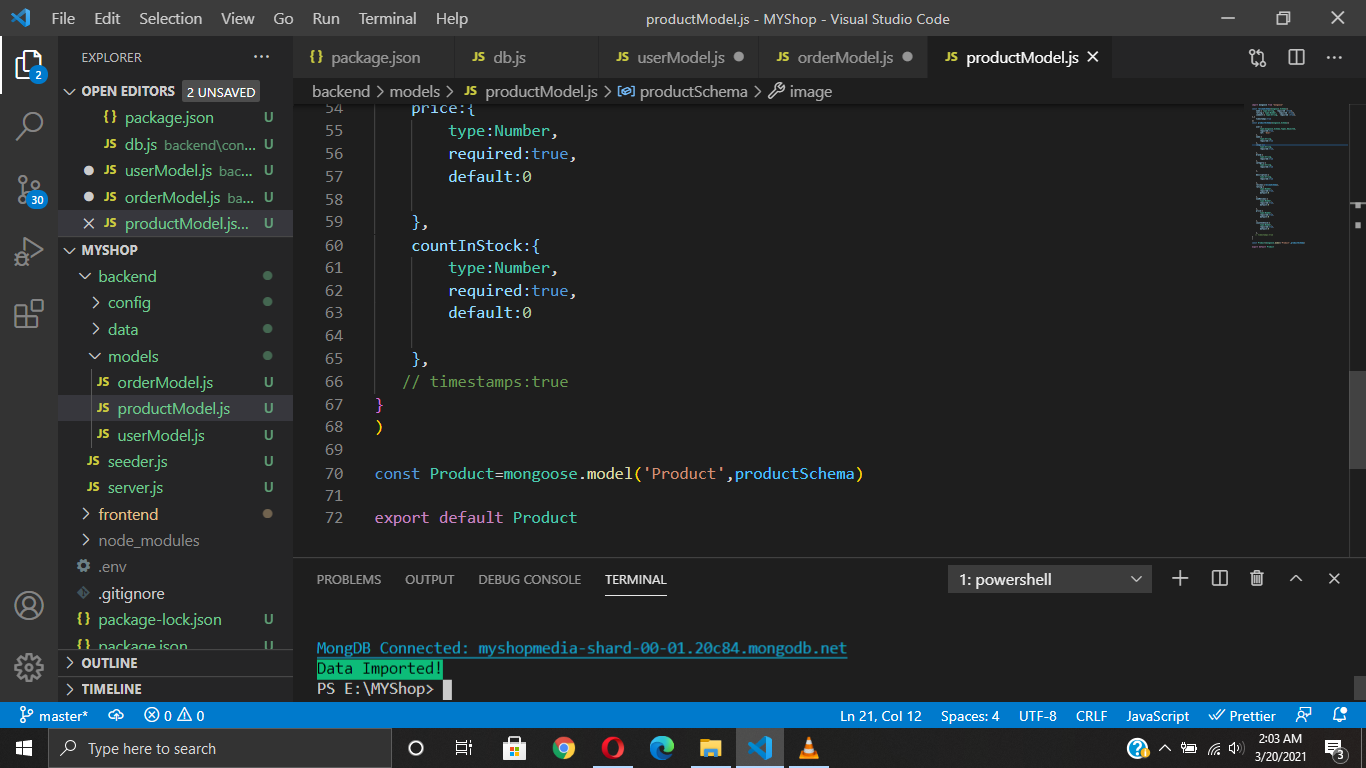Switch to the PROBLEMS tab

click(348, 579)
